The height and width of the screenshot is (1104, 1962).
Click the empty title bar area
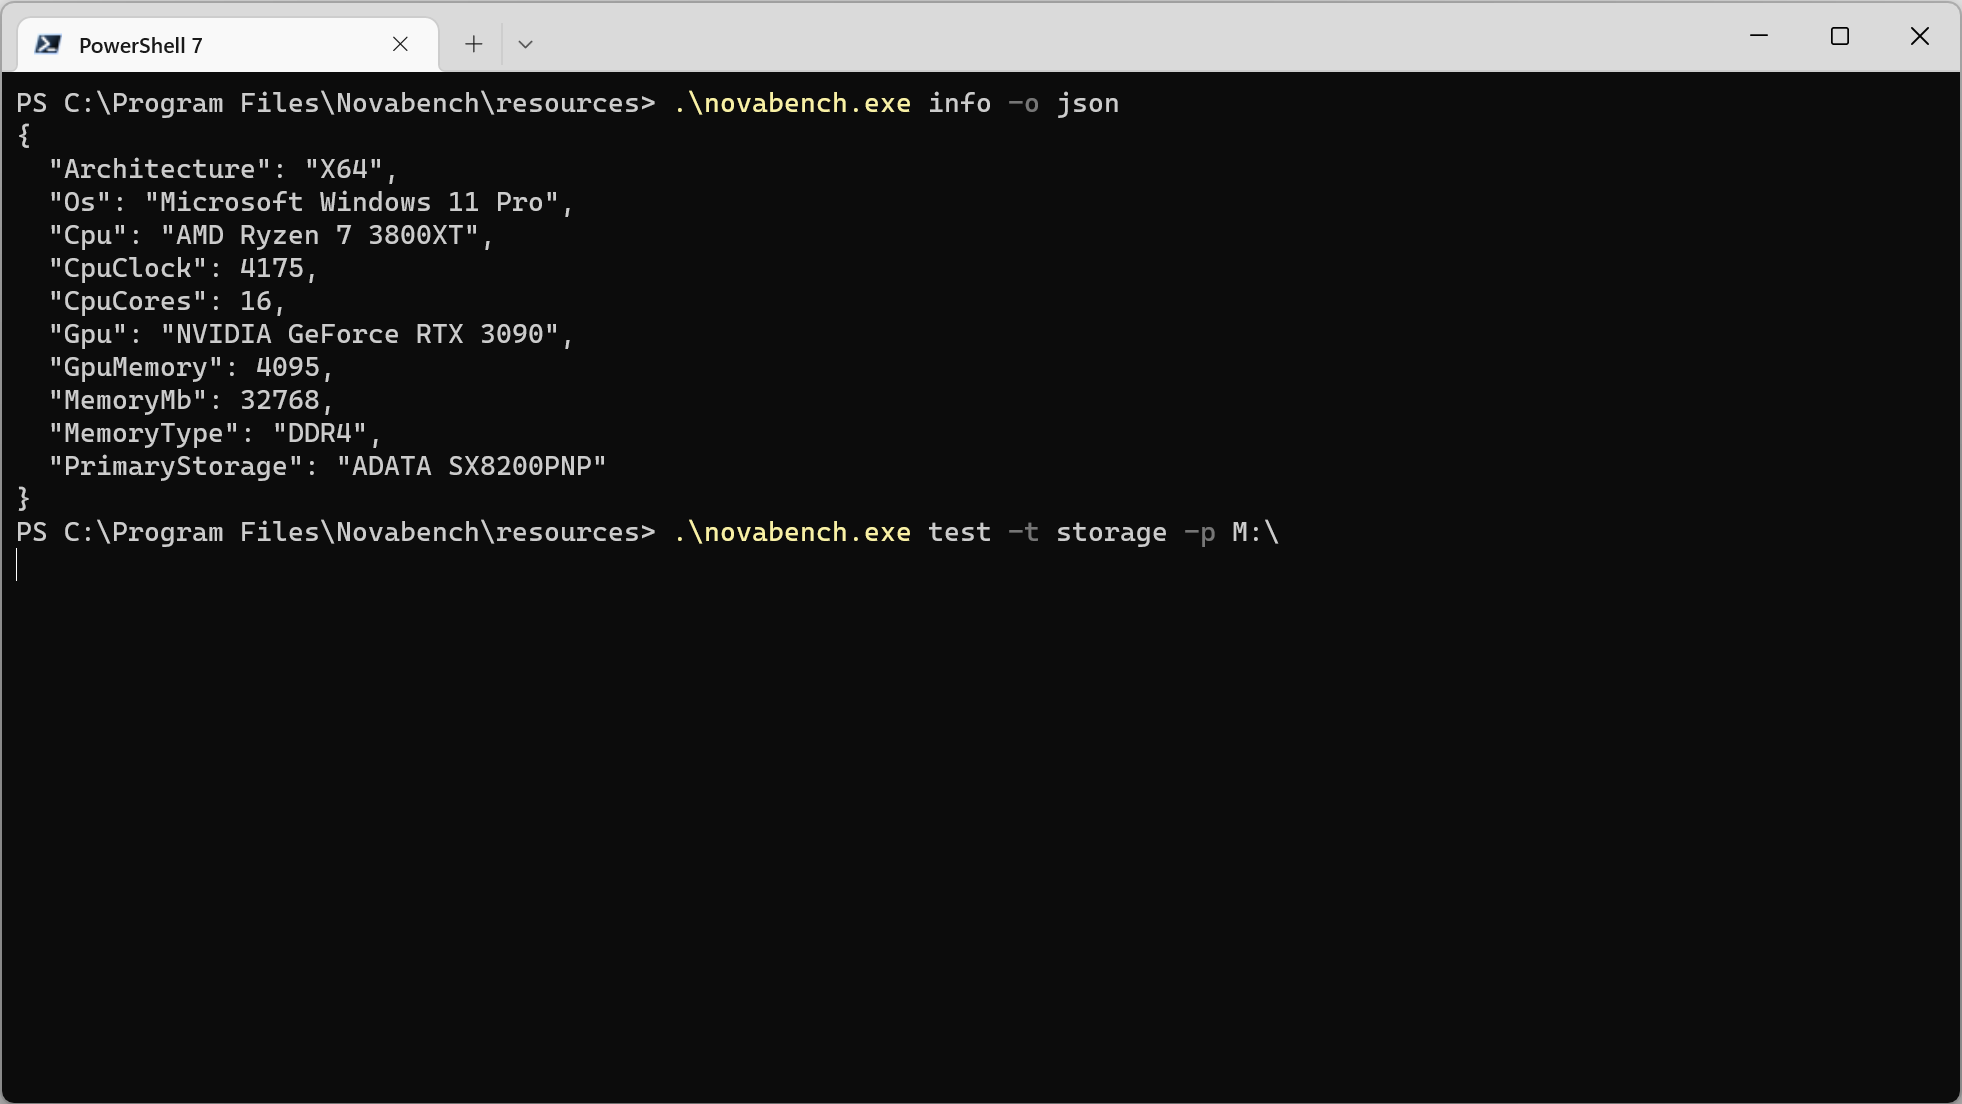[x=1100, y=37]
